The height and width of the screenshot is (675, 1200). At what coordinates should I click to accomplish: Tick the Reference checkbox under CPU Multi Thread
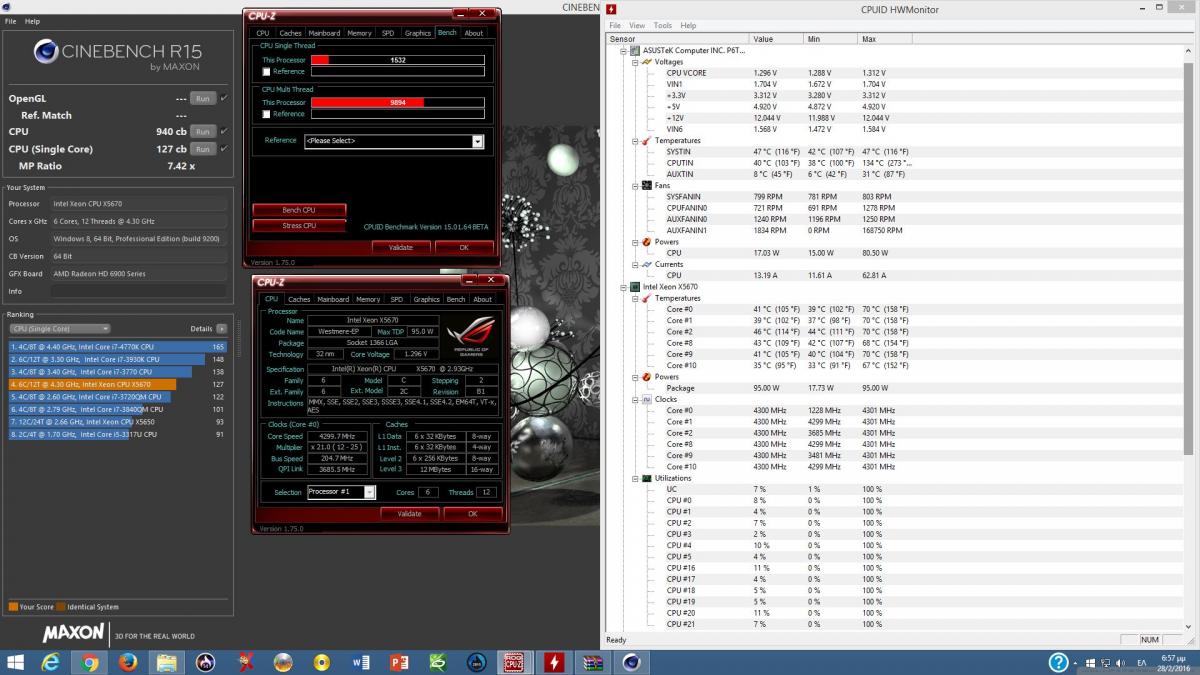tap(266, 114)
